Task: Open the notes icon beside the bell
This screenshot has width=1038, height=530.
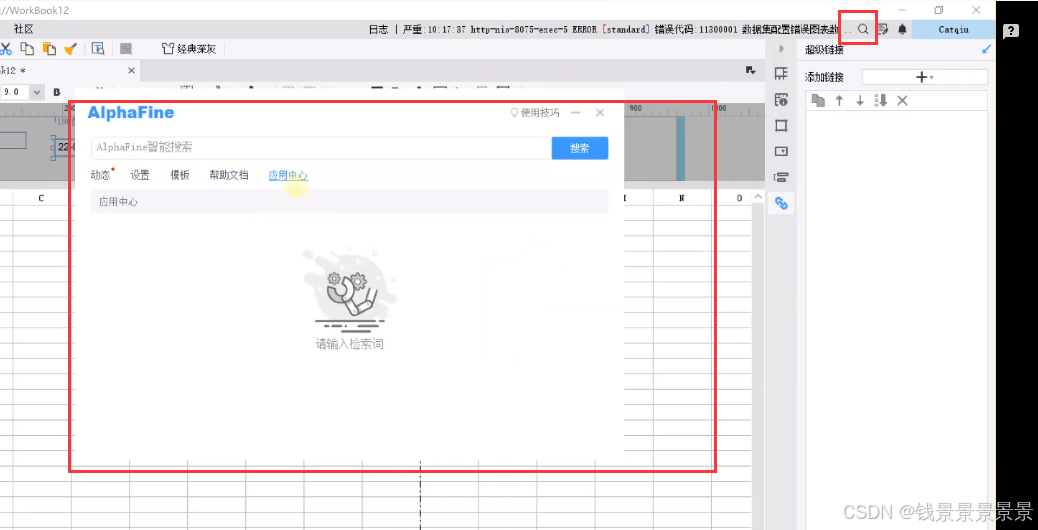Action: (x=882, y=29)
